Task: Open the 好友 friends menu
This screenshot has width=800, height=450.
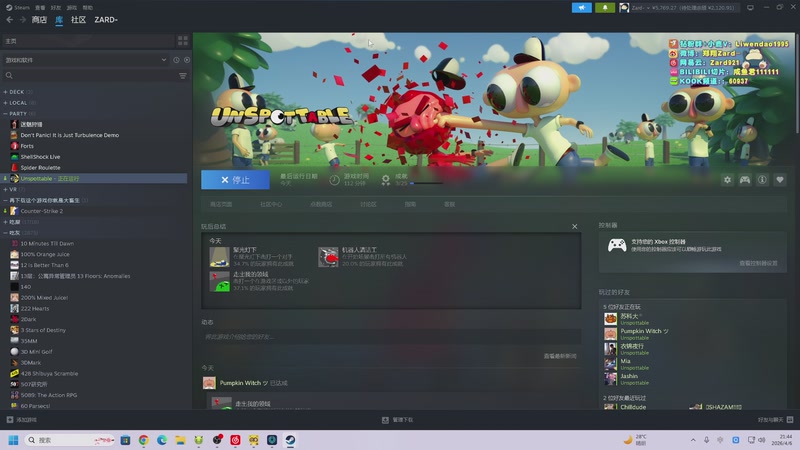Action: [56, 8]
